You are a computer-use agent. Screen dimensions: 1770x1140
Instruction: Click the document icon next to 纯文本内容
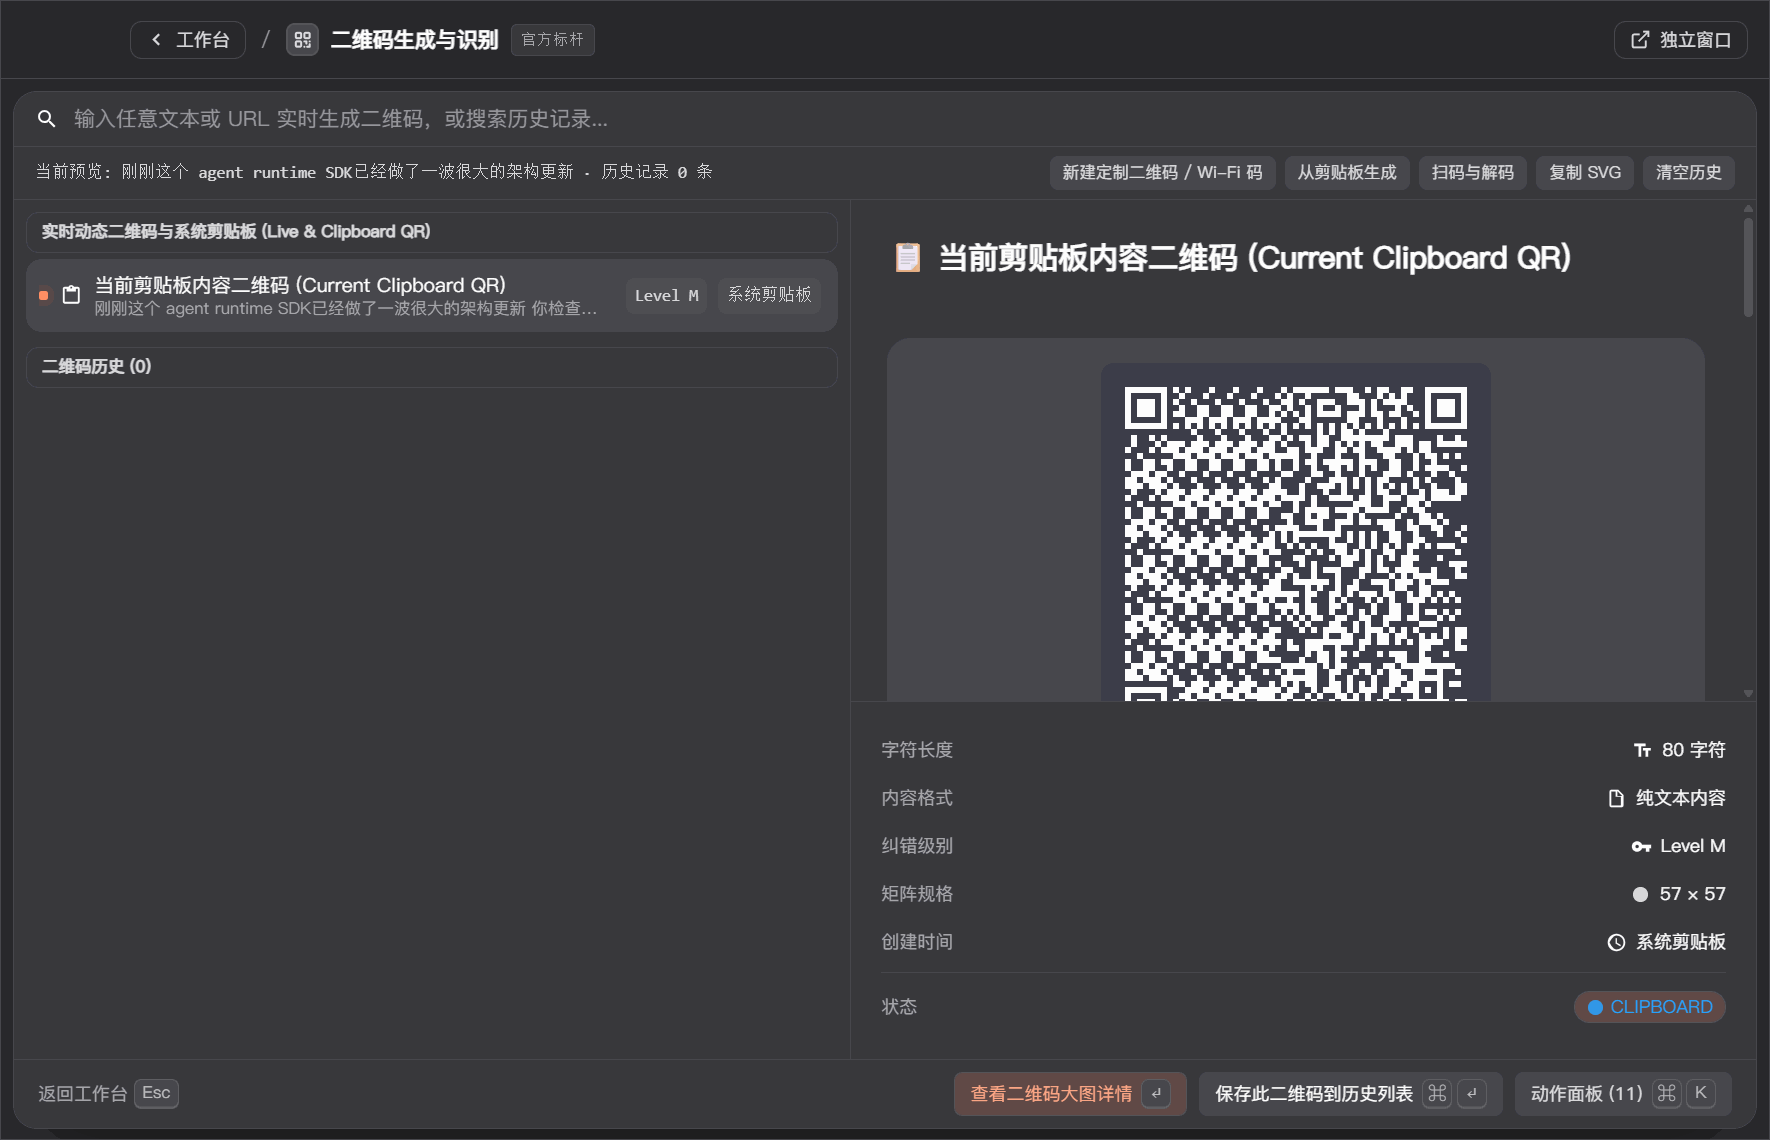[x=1616, y=798]
